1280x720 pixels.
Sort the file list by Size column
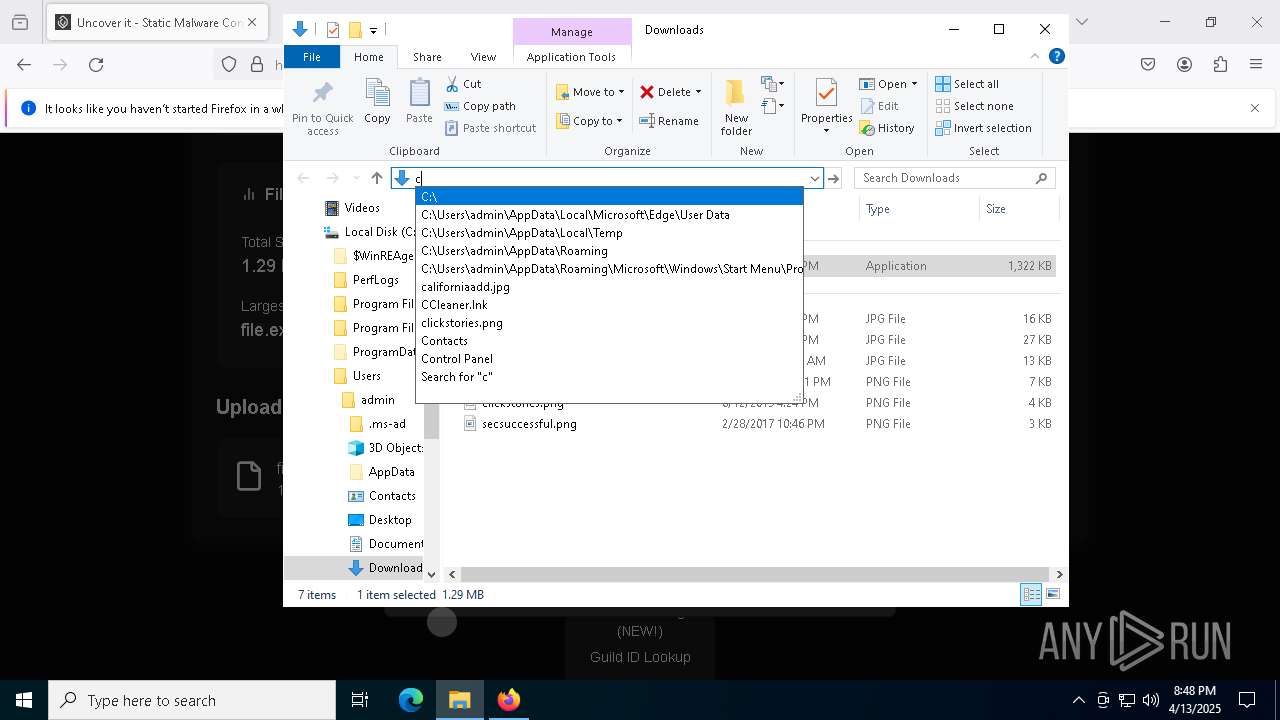[1018, 209]
